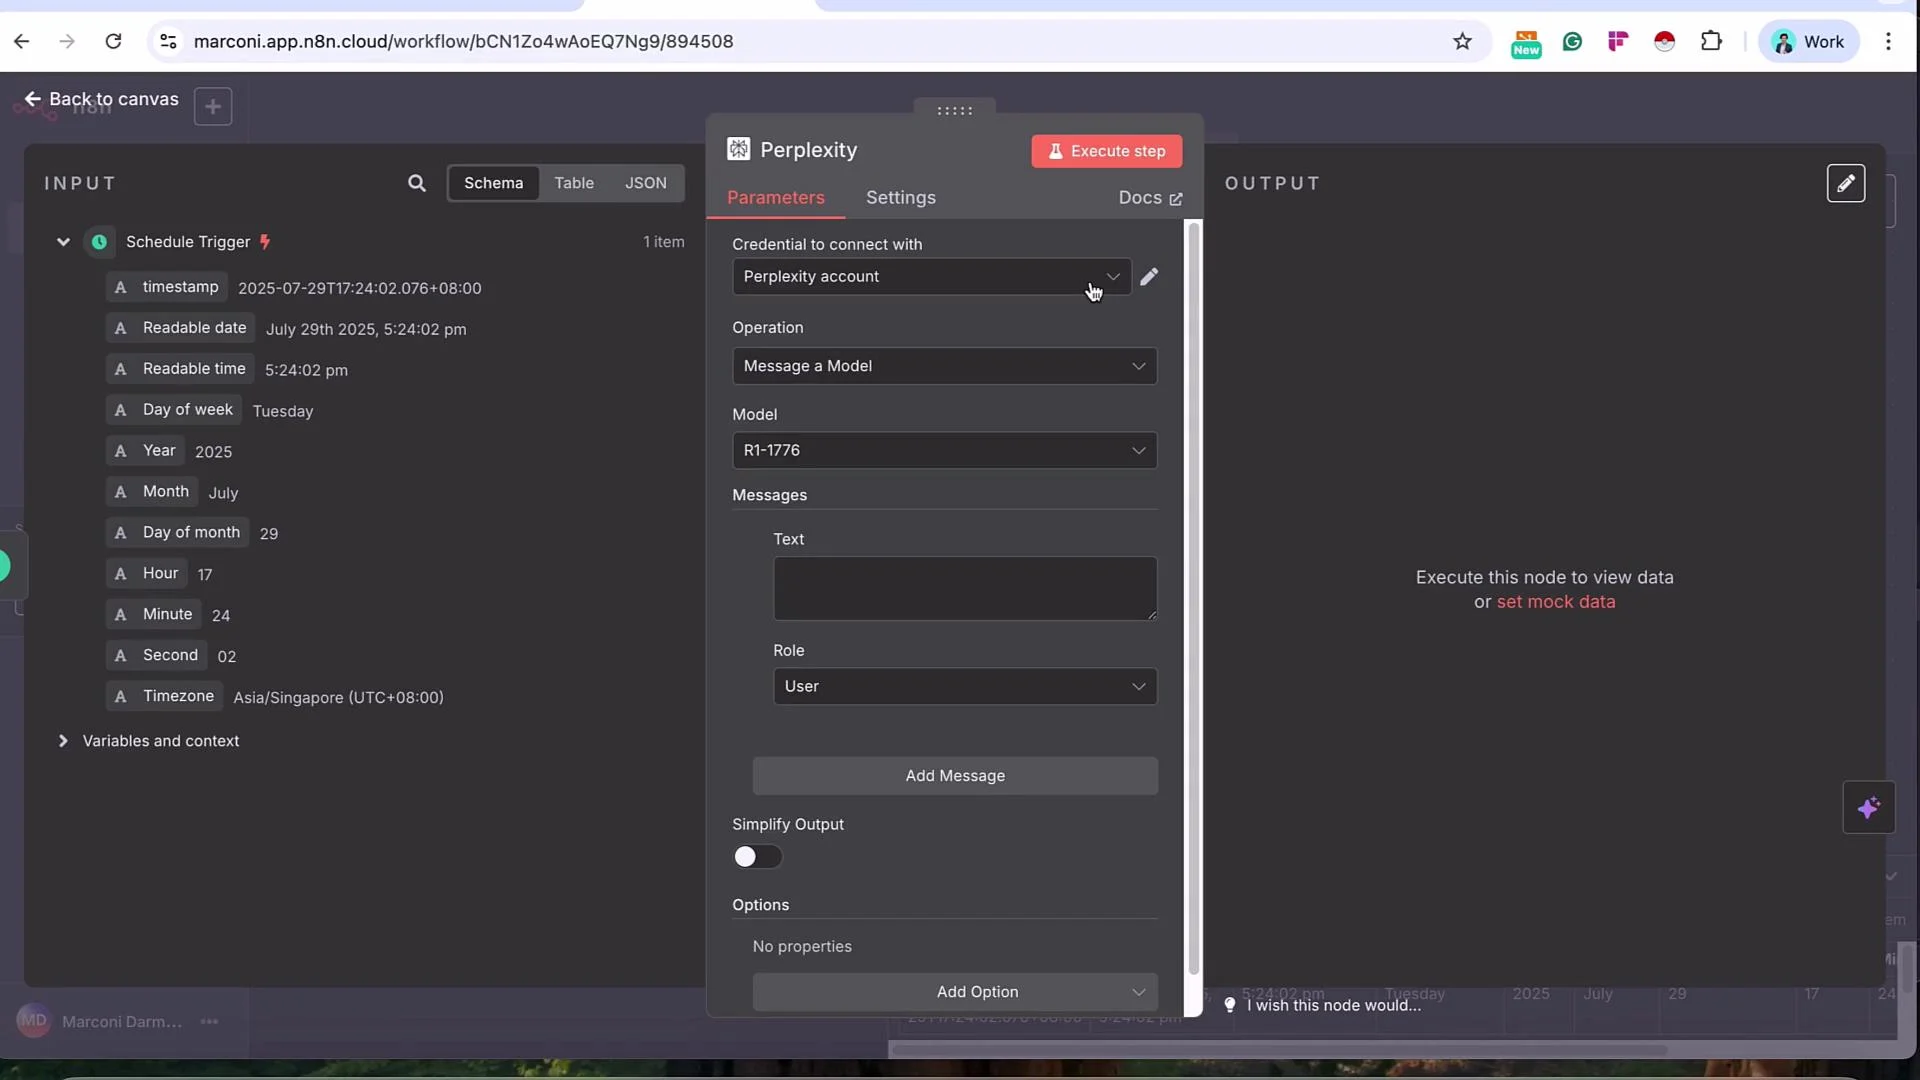This screenshot has height=1080, width=1920.
Task: Toggle Simplify Output switch
Action: click(x=757, y=857)
